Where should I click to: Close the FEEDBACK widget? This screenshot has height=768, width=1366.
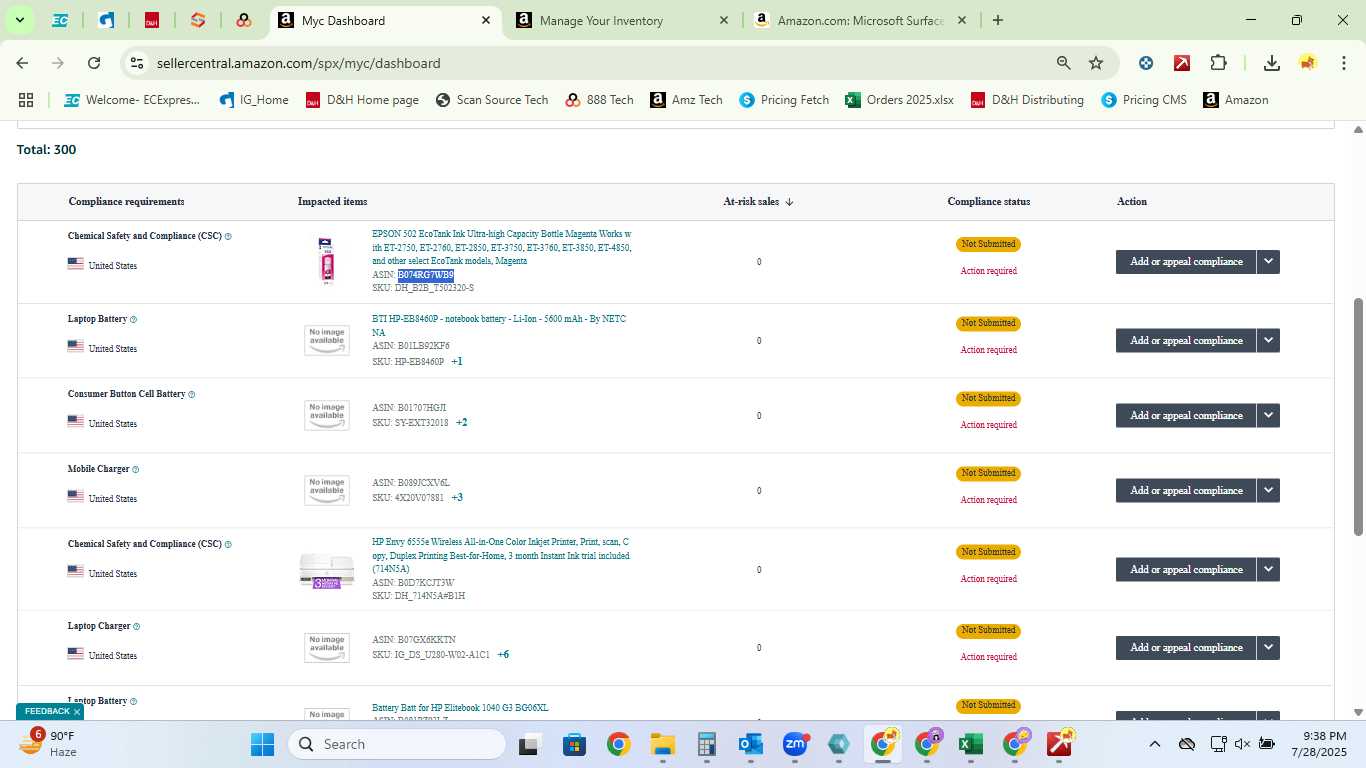[77, 712]
